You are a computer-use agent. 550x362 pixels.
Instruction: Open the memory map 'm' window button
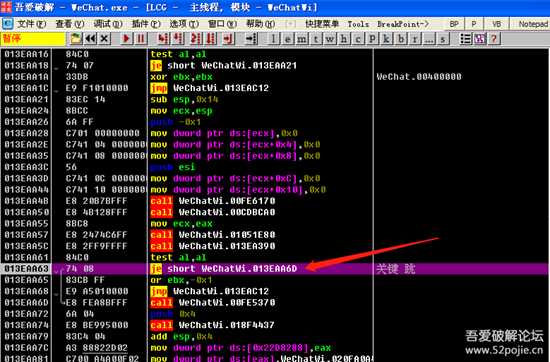click(301, 39)
